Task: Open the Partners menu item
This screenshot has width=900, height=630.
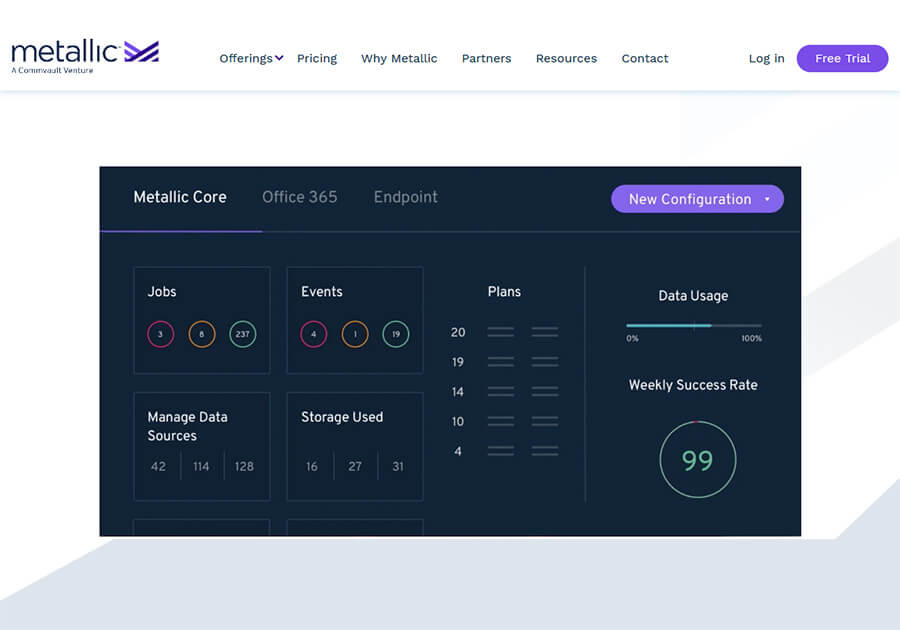Action: [x=486, y=58]
